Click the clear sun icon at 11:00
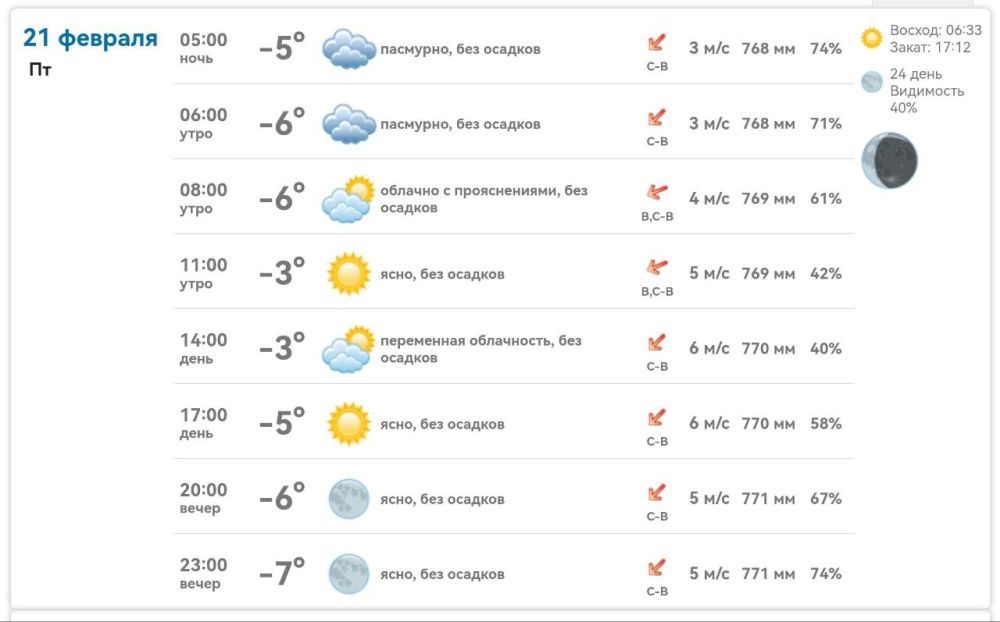Viewport: 1000px width, 622px height. click(x=349, y=274)
